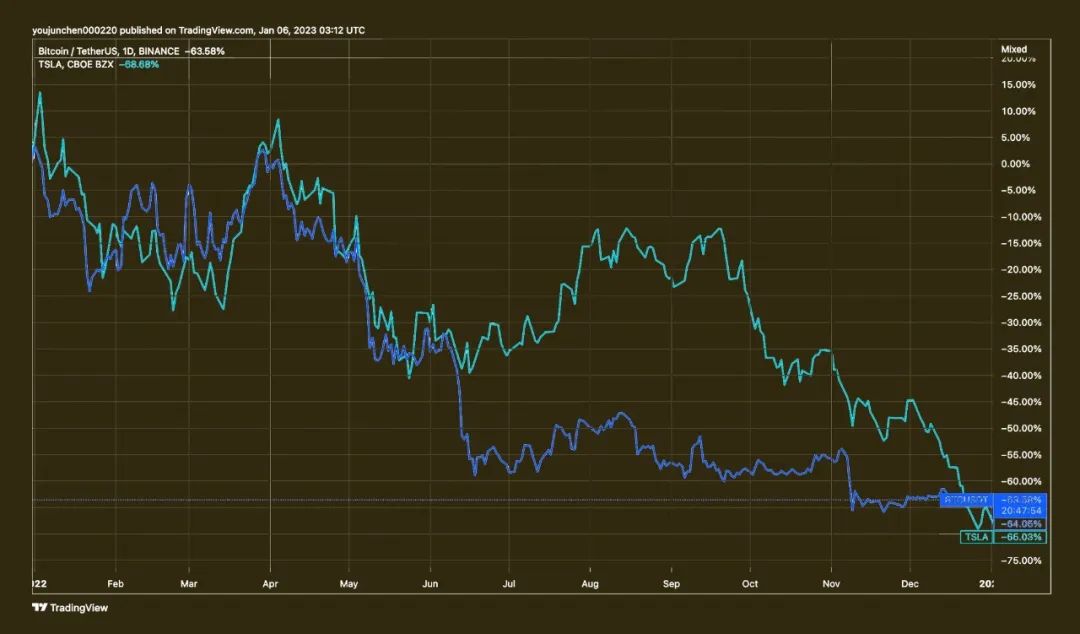Viewport: 1080px width, 634px height.
Task: Open the Mixed scale mode label
Action: (x=1013, y=48)
